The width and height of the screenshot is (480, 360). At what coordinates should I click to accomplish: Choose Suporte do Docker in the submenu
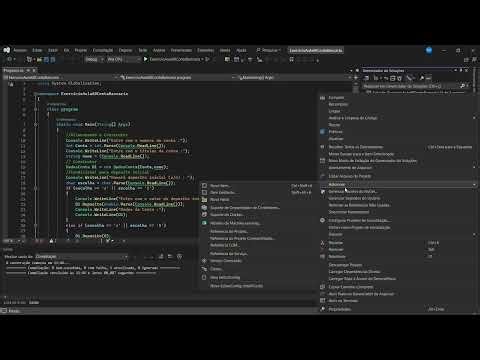257,215
